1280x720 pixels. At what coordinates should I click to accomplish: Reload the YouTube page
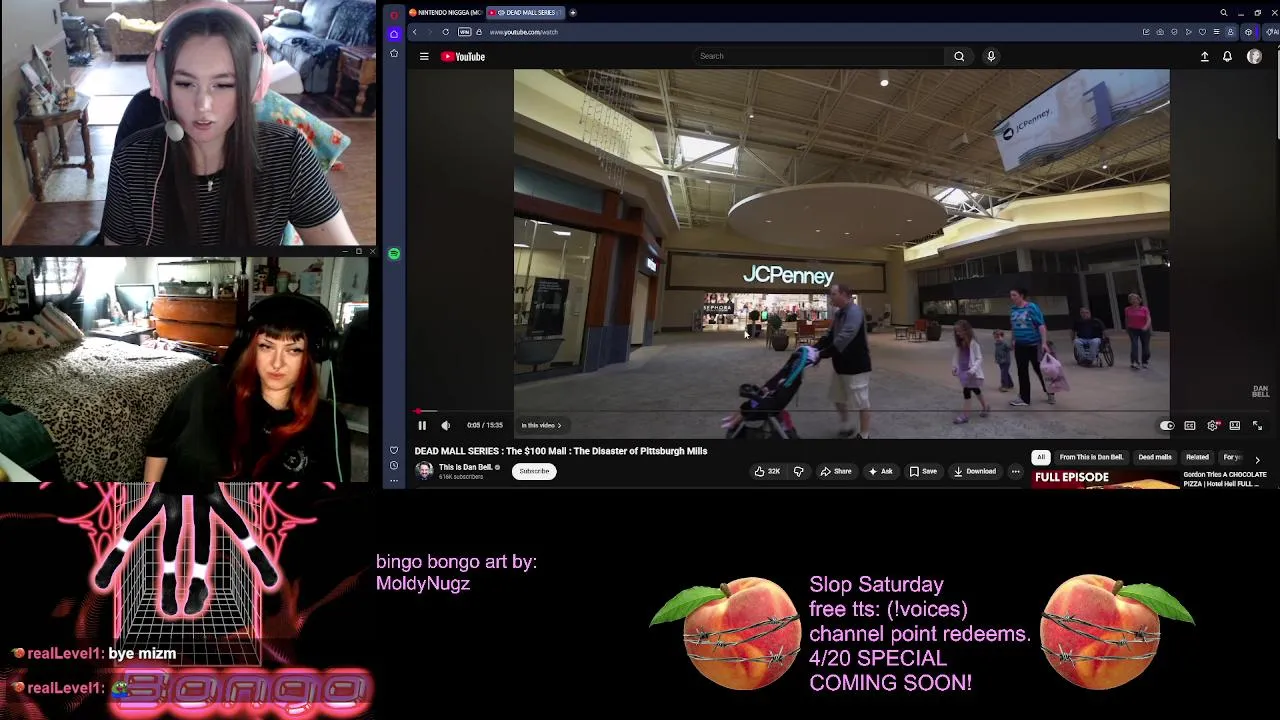tap(446, 32)
